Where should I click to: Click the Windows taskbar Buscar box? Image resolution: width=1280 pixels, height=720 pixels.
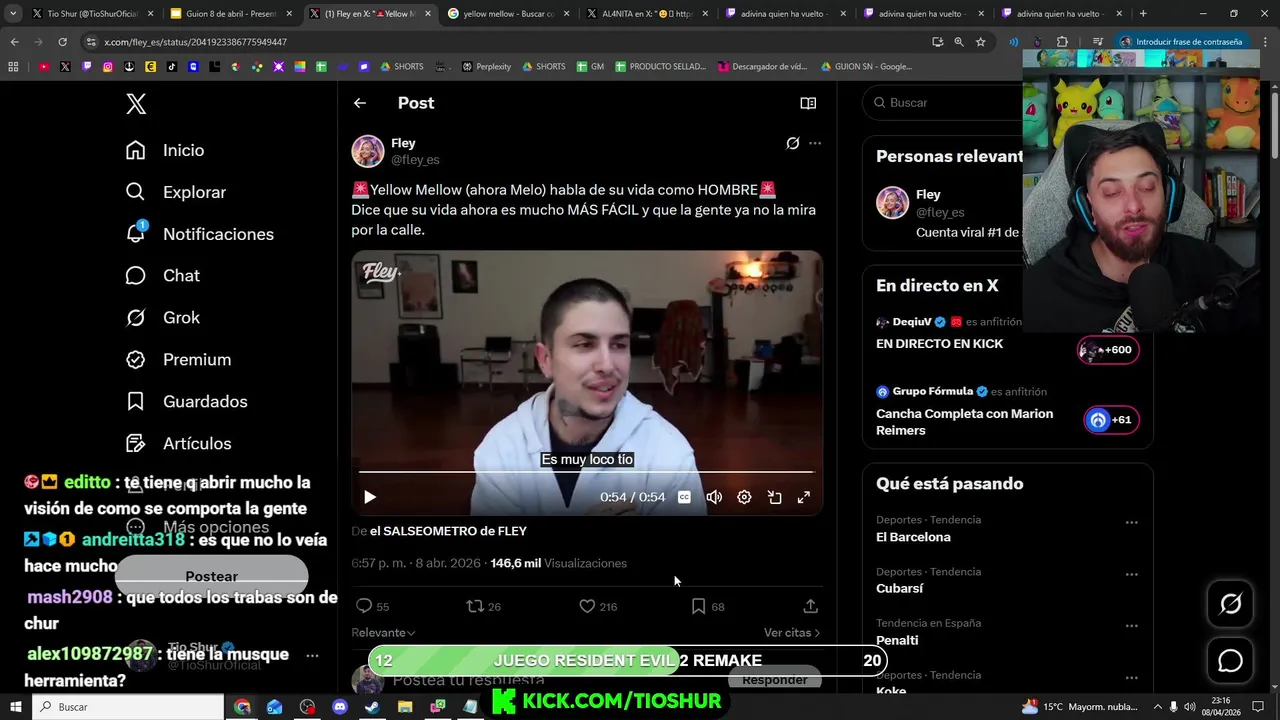coord(128,707)
